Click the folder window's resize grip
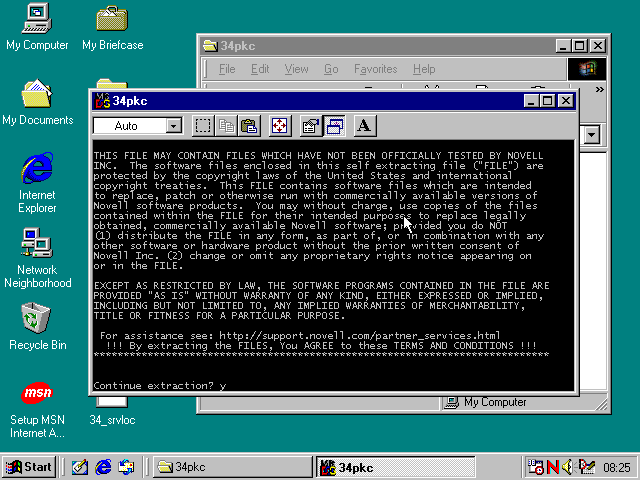The height and width of the screenshot is (480, 640). point(601,404)
